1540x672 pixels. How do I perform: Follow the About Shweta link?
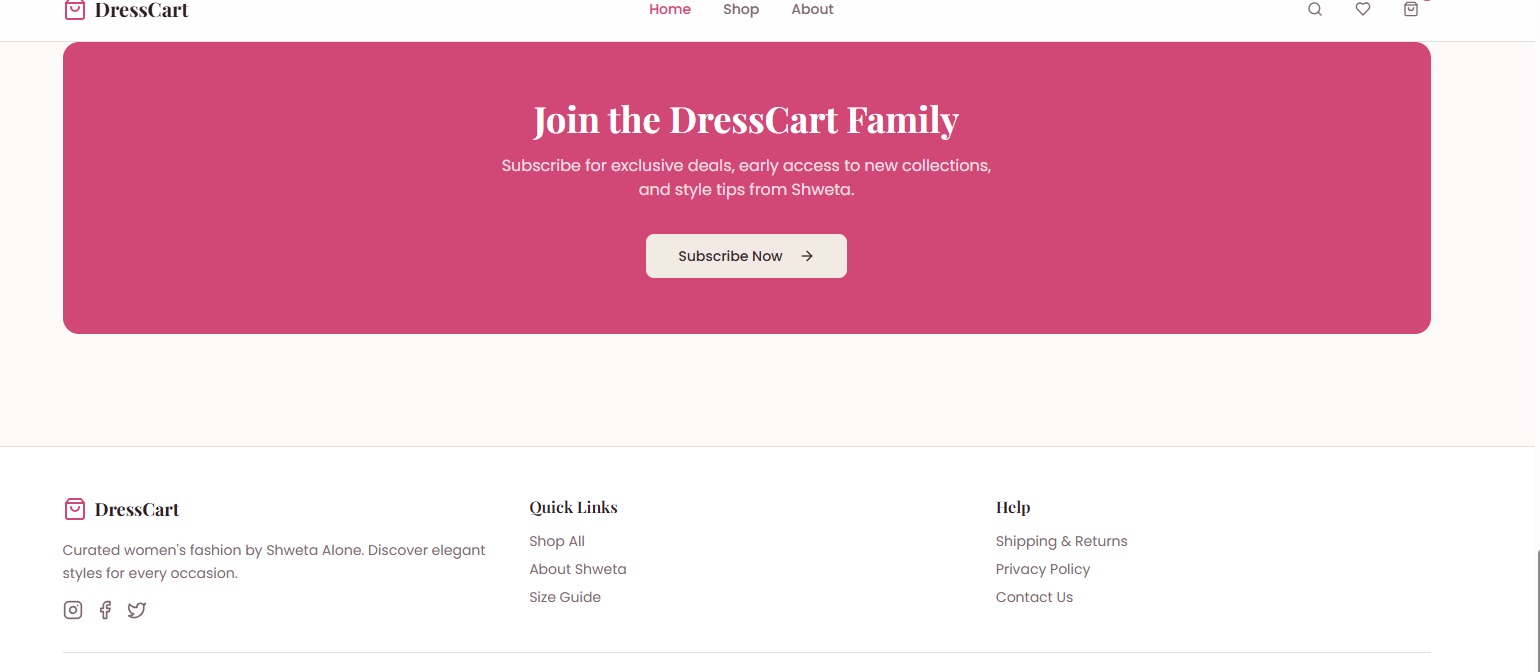[578, 569]
